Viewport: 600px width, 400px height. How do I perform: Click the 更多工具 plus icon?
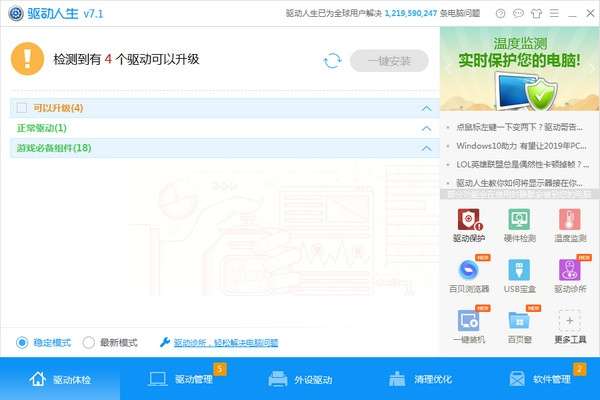tap(570, 321)
